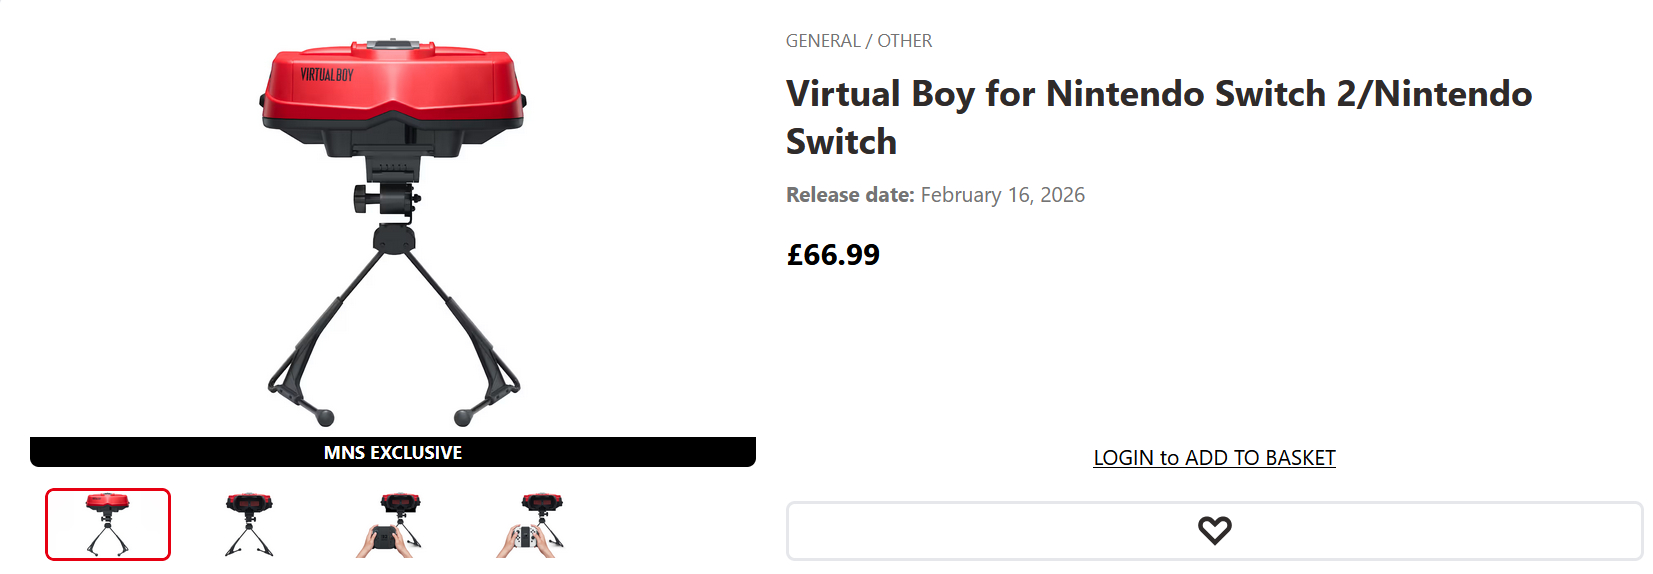Click the heart wishlist icon
The width and height of the screenshot is (1653, 574).
click(1214, 530)
